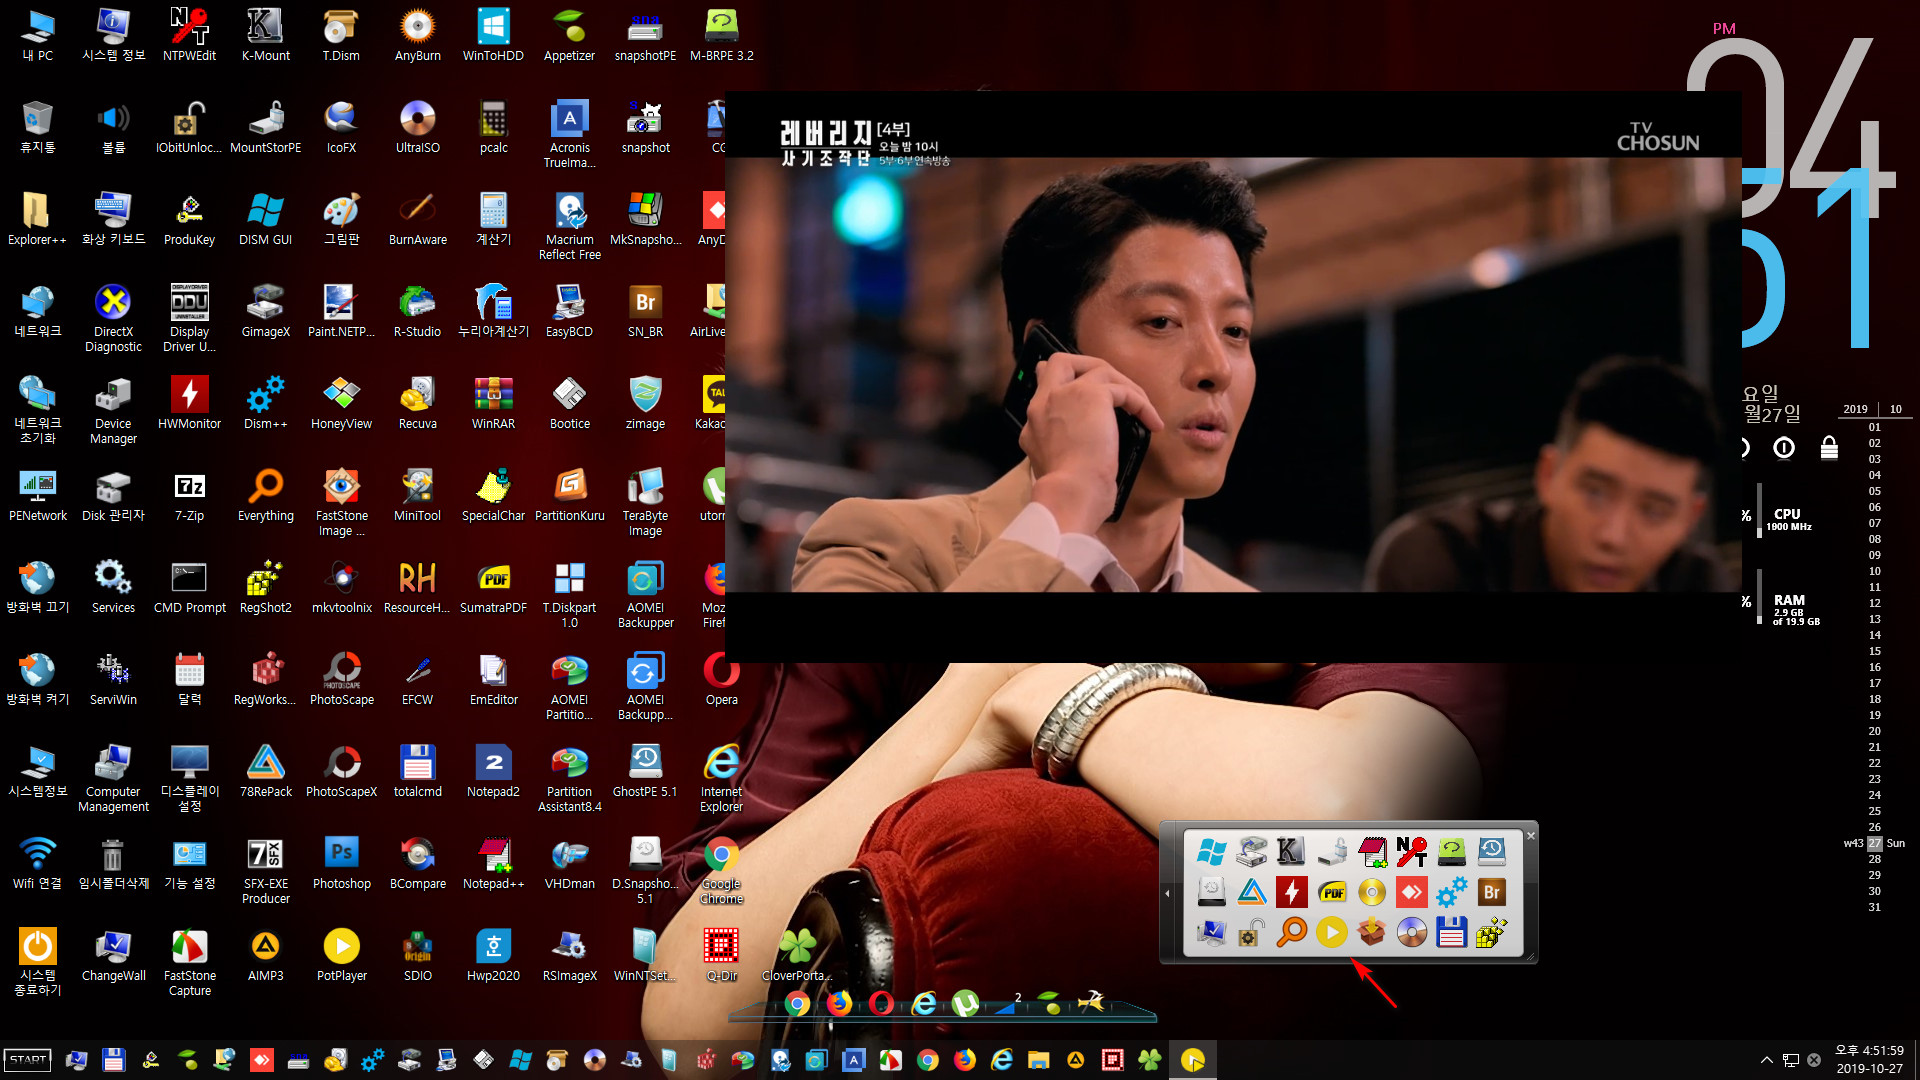Open Macrium Reflect Free shortcut
This screenshot has height=1080, width=1920.
(569, 226)
